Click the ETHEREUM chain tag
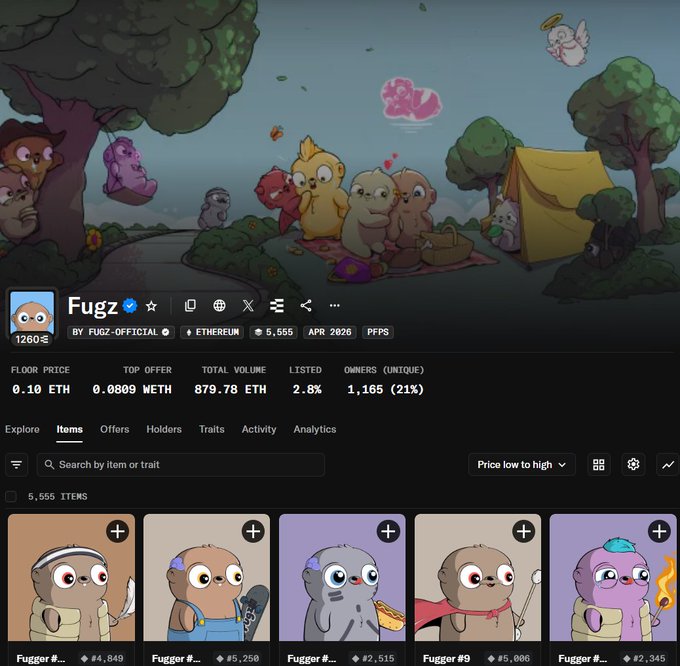680x666 pixels. [212, 332]
